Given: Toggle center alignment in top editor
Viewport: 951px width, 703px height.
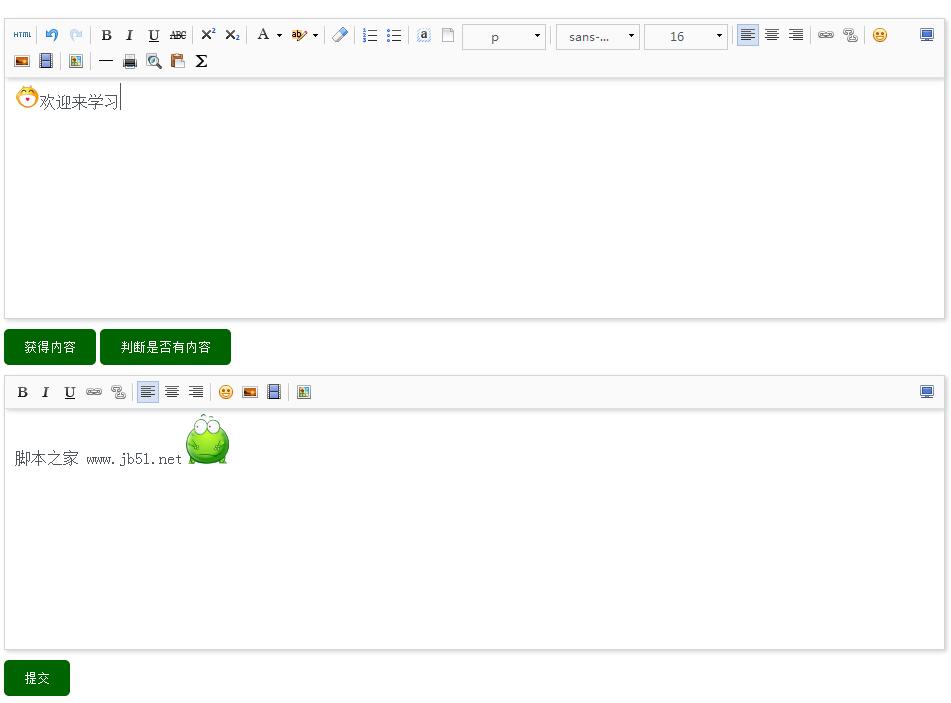Looking at the screenshot, I should (x=772, y=35).
